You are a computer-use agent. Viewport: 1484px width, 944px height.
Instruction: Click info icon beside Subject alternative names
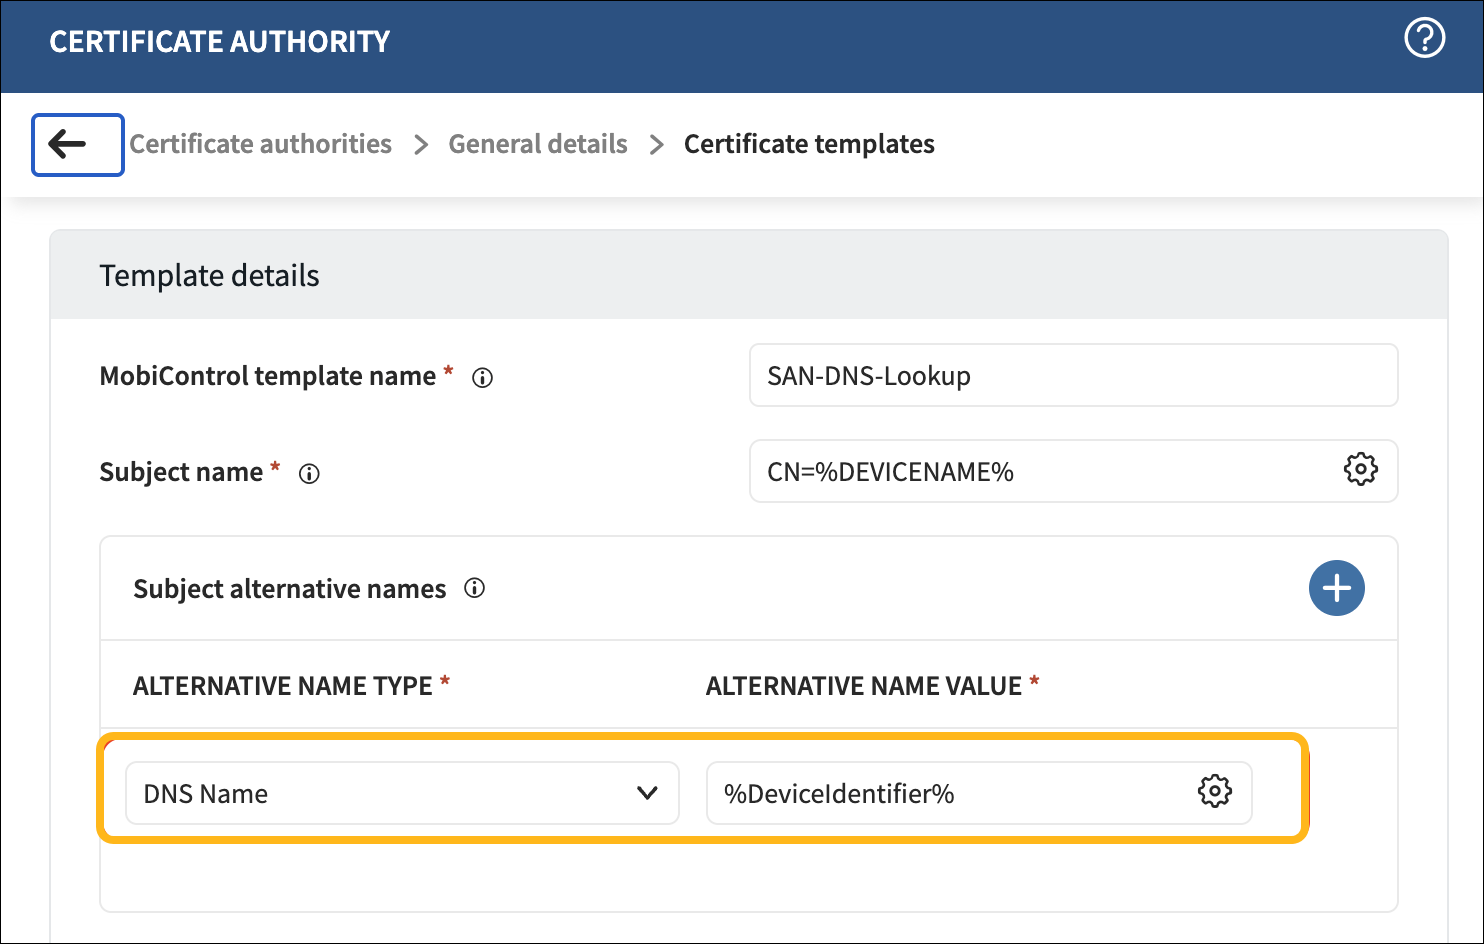(475, 589)
